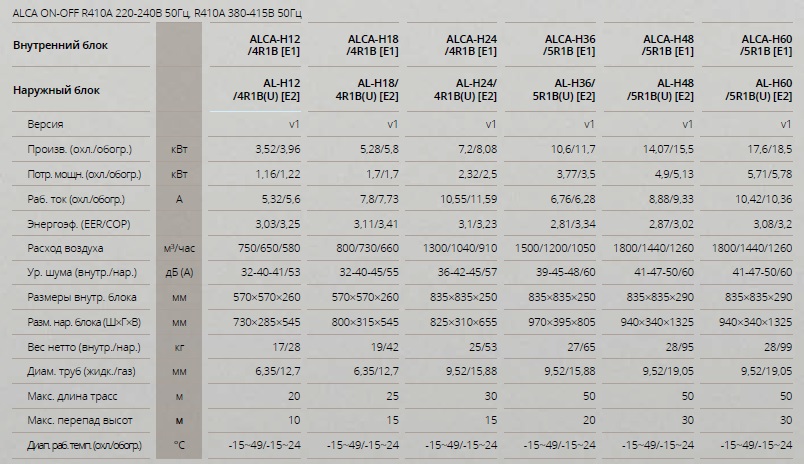Select the ALCA-H12 /4R1B [E1] column header
This screenshot has width=804, height=464.
[x=275, y=45]
